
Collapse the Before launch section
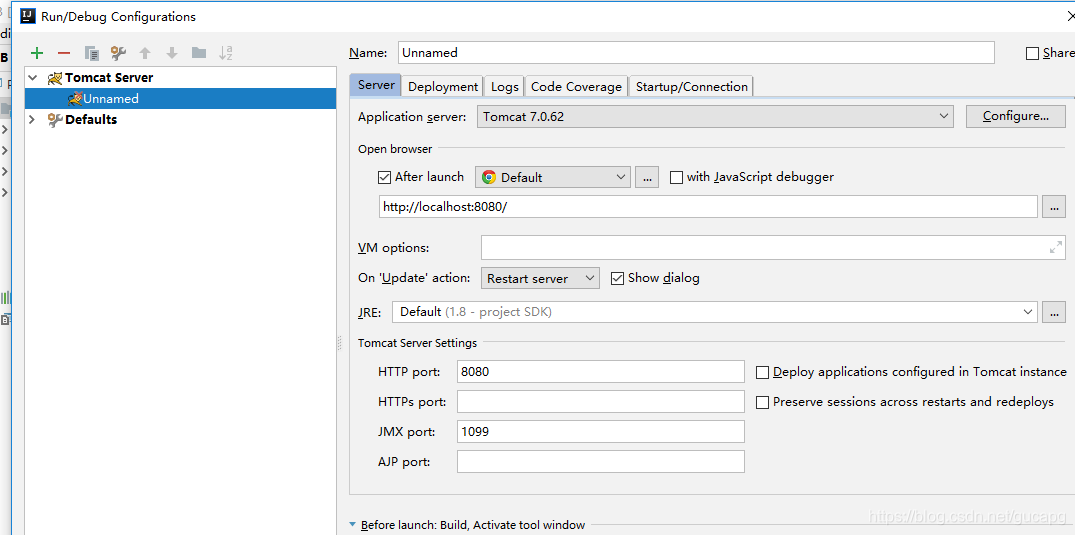tap(352, 525)
